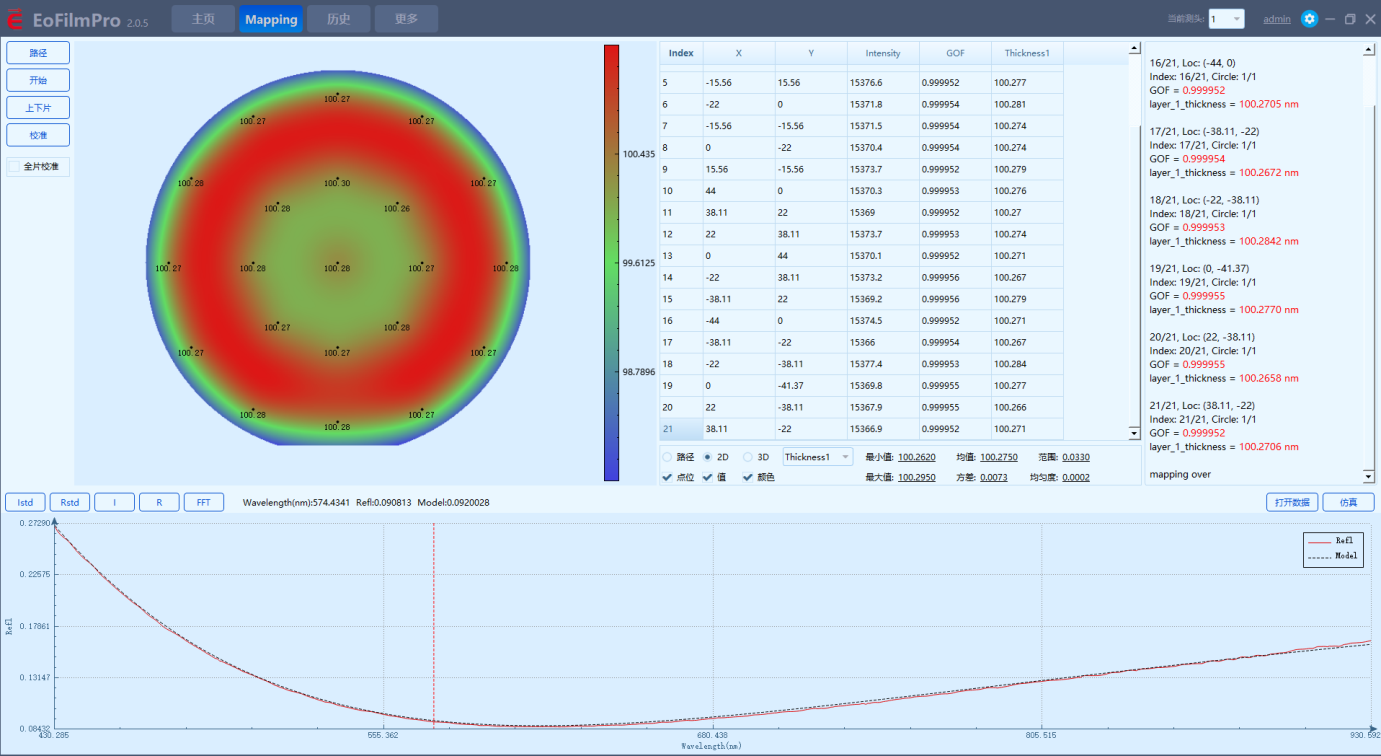
Task: Open the current probe number dropdown
Action: click(1226, 19)
